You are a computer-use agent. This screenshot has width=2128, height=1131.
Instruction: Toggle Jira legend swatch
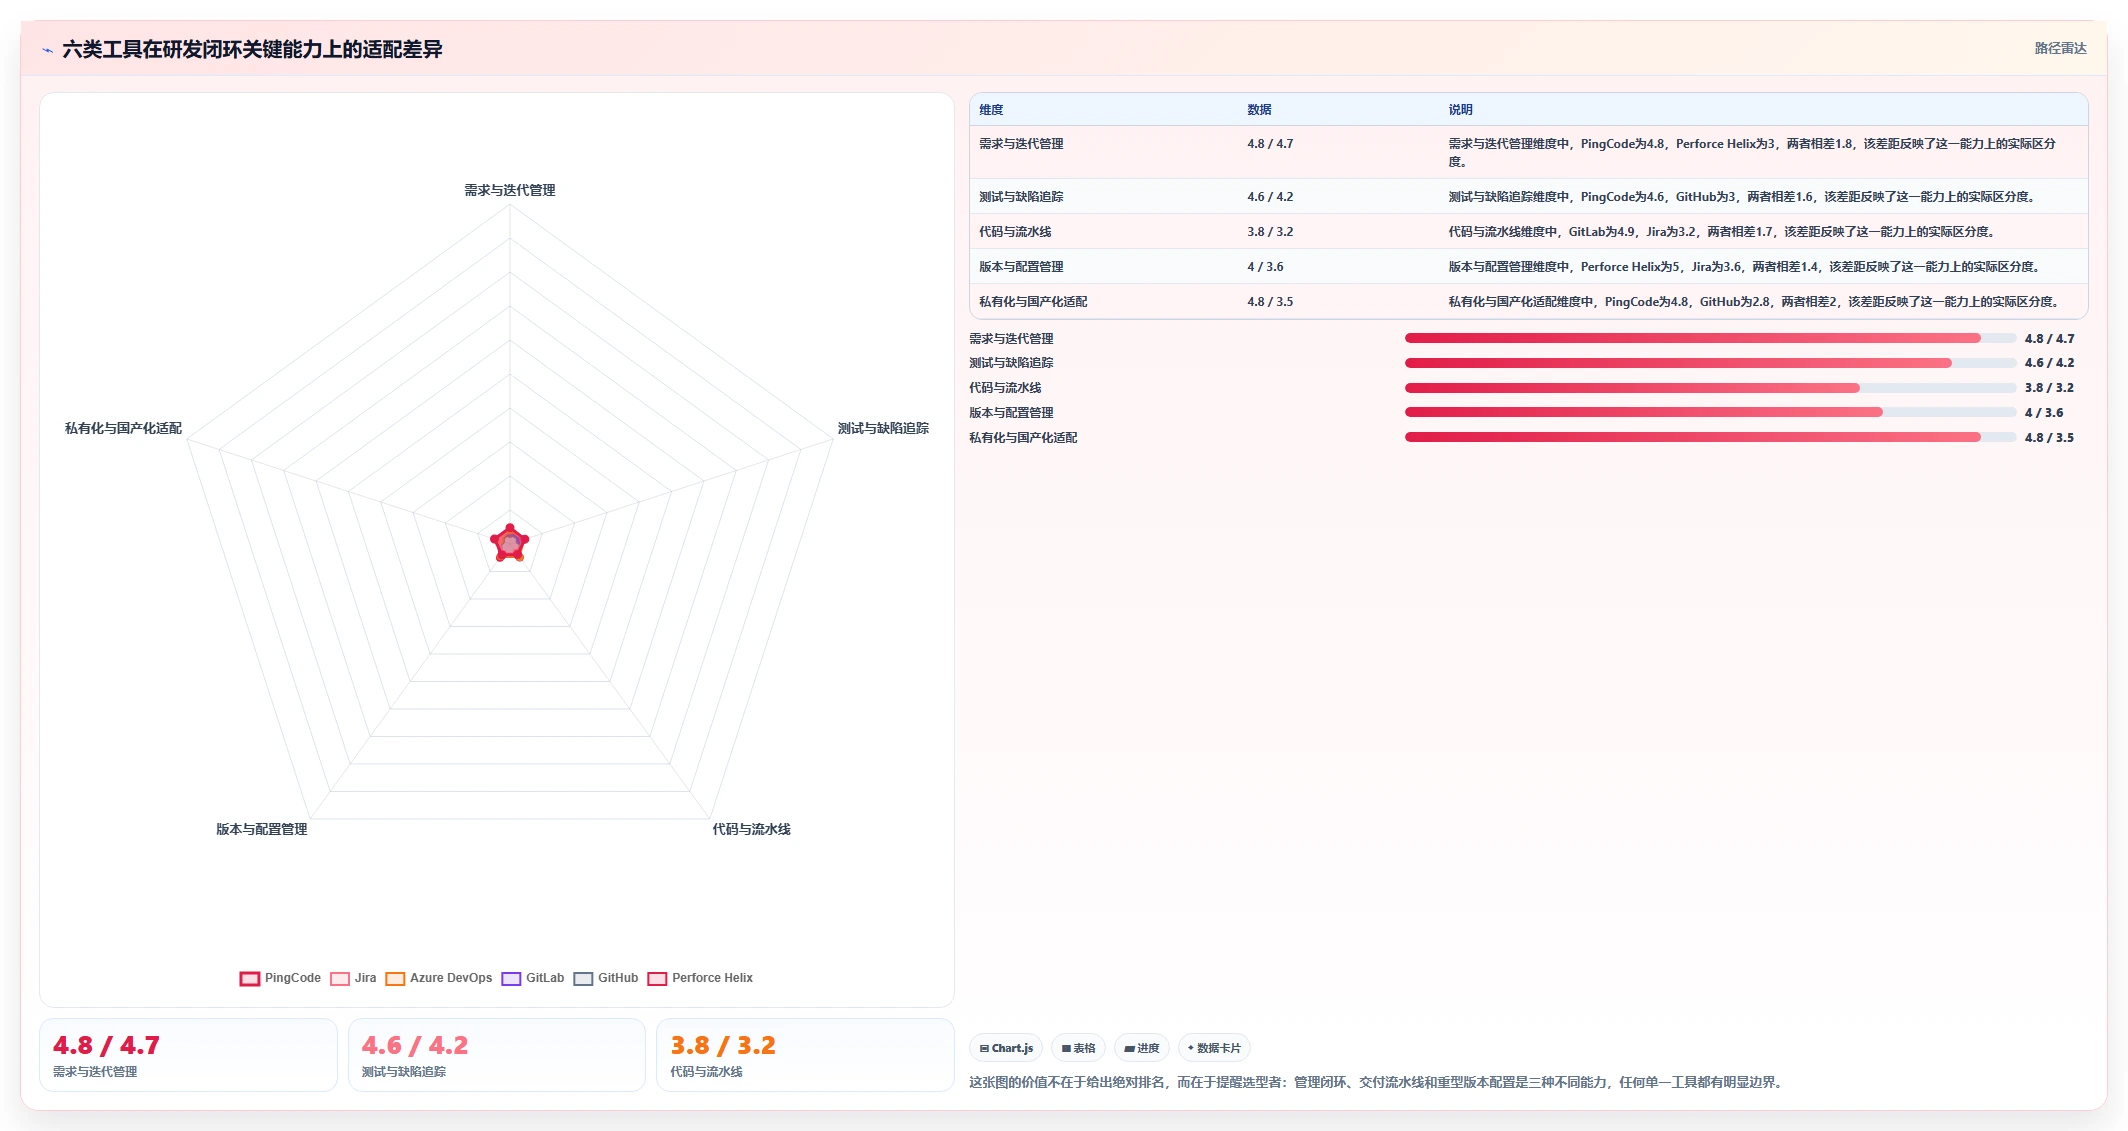[x=340, y=978]
